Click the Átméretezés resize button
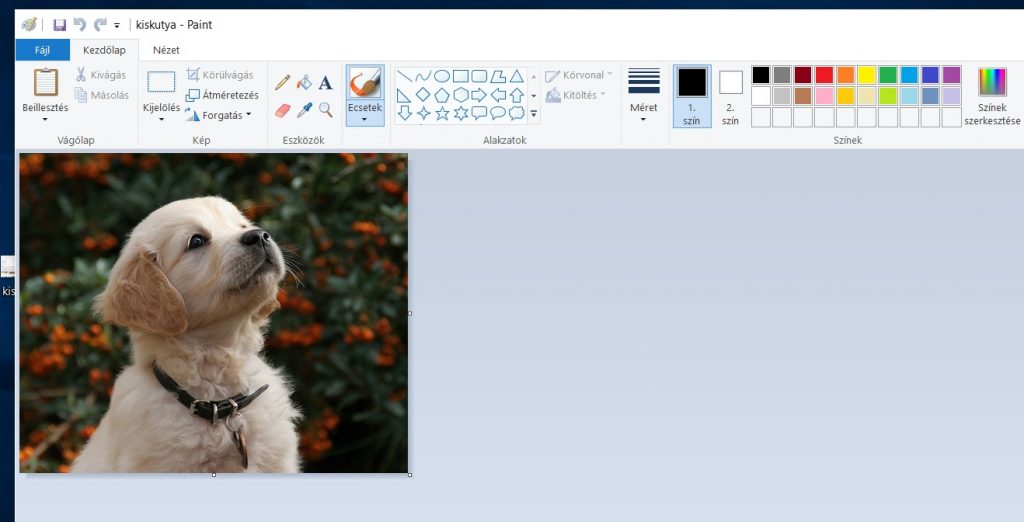Viewport: 1024px width, 522px height. click(x=222, y=95)
